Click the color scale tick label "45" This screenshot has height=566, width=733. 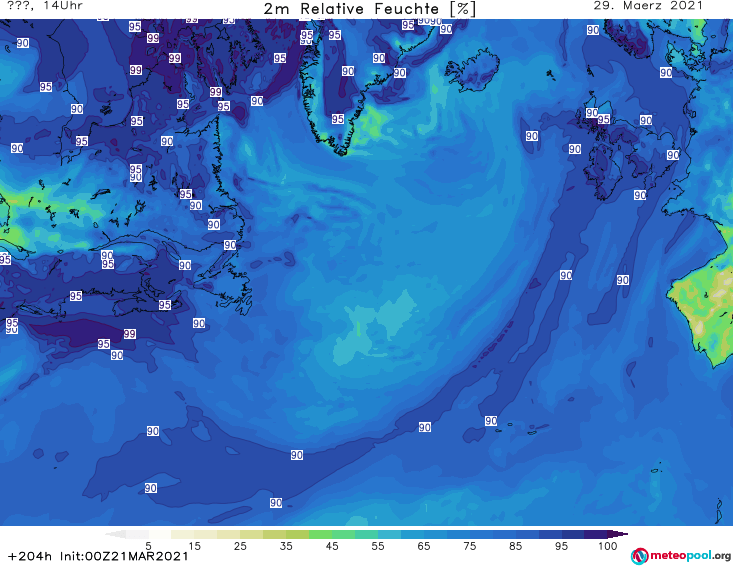click(332, 546)
